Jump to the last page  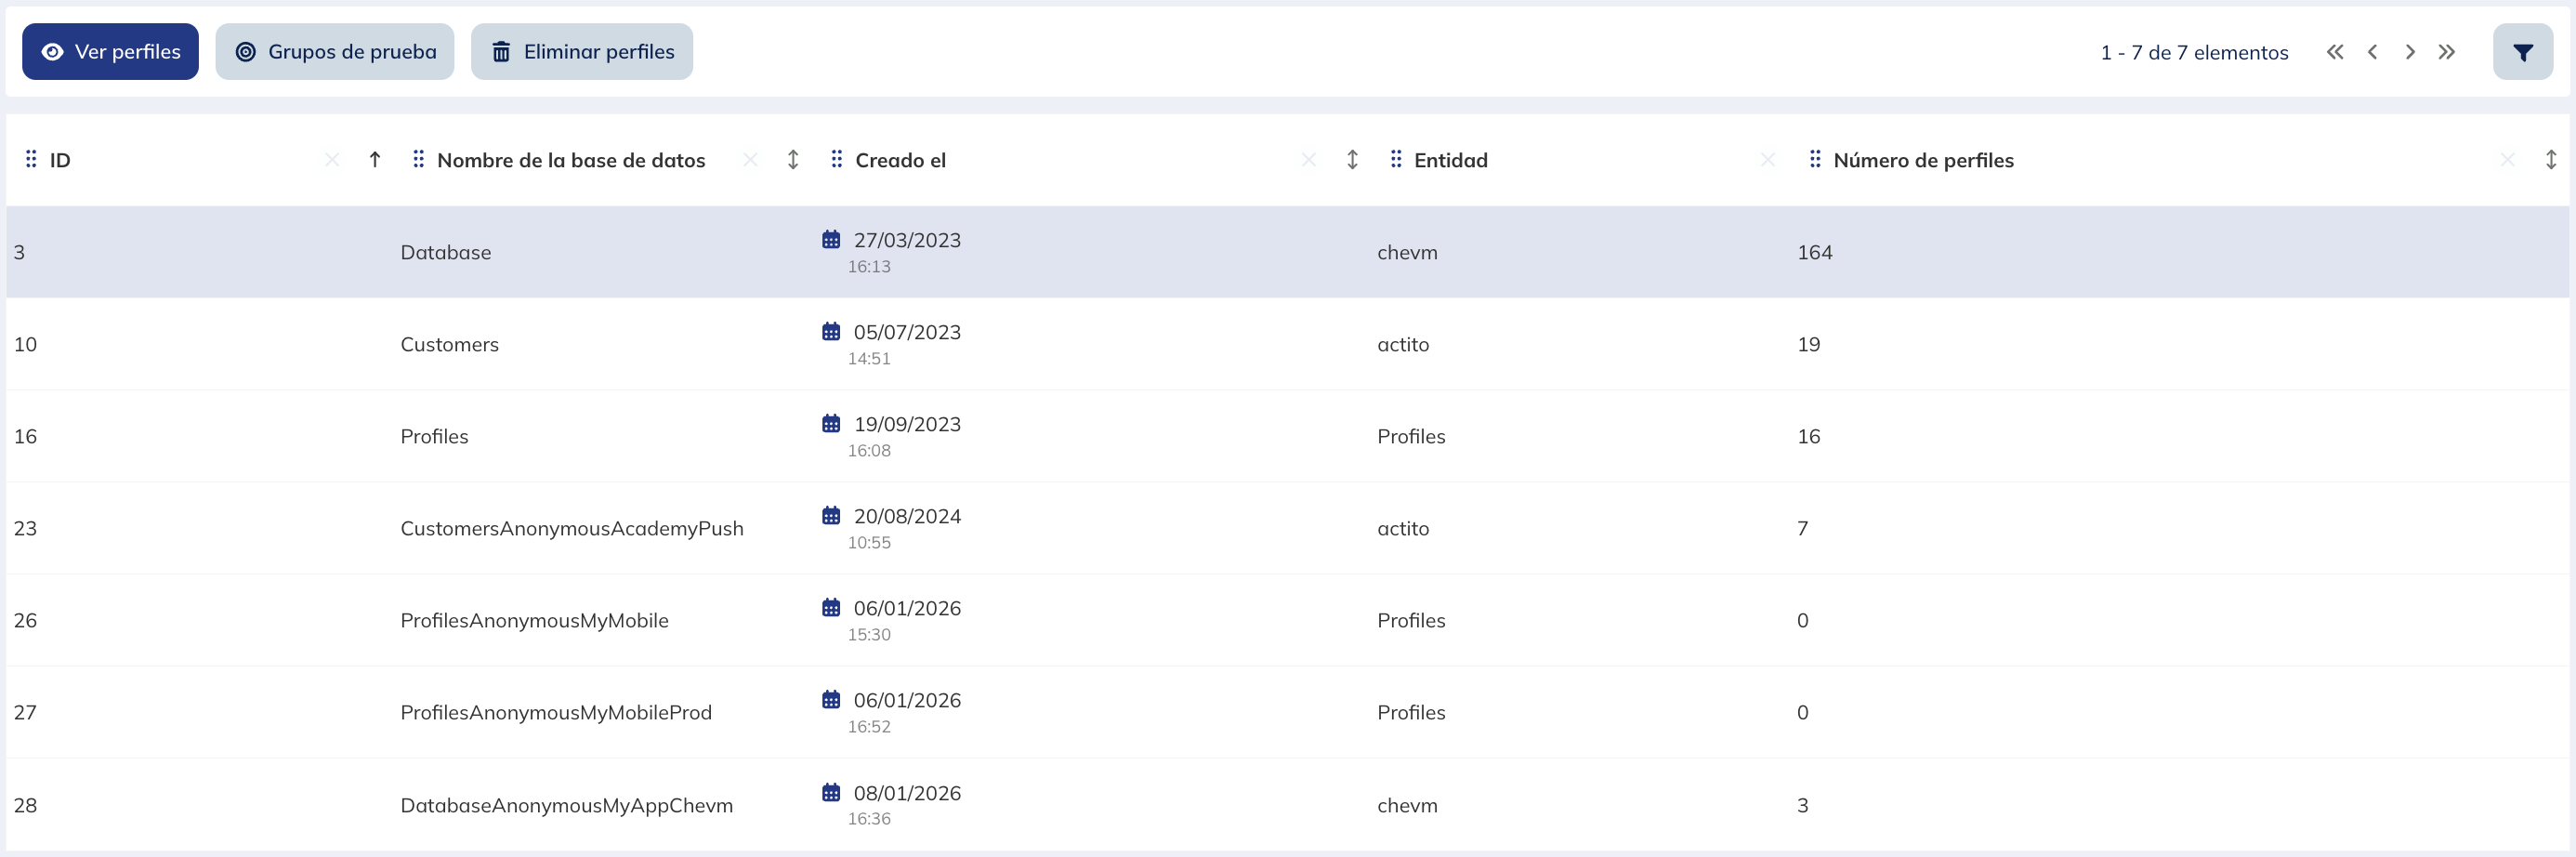[x=2446, y=52]
